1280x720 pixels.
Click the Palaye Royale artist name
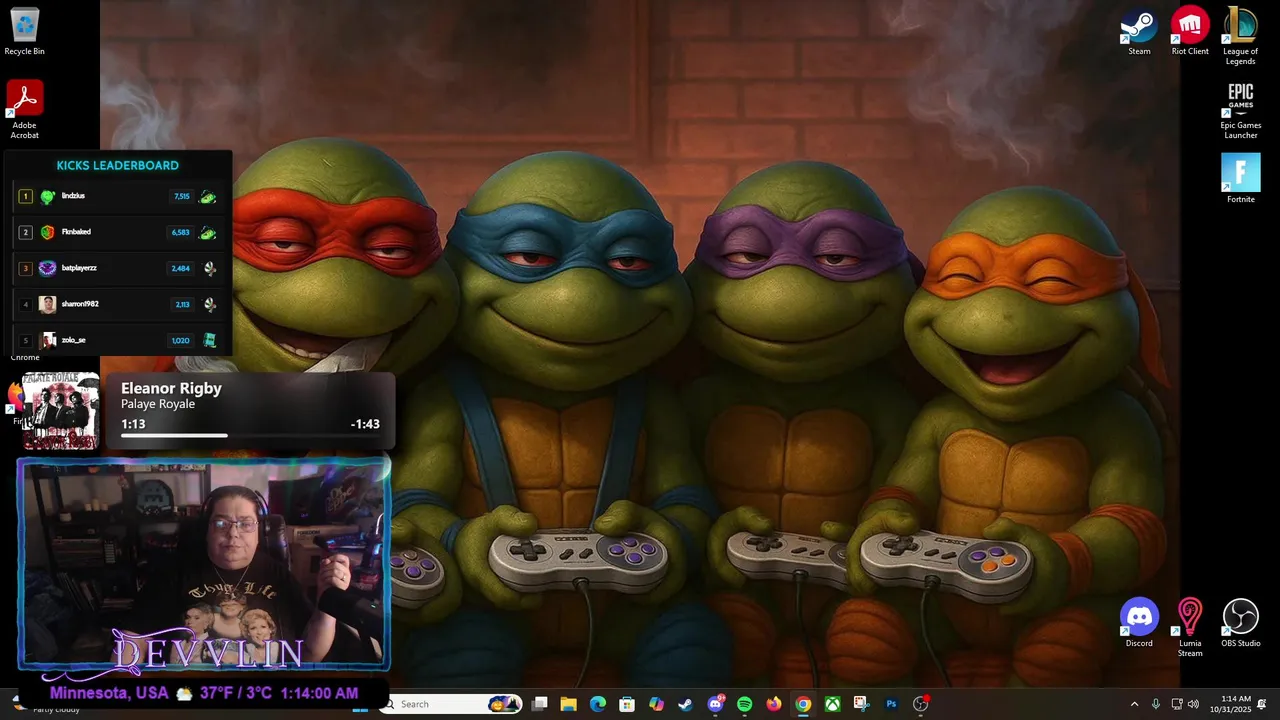tap(158, 404)
